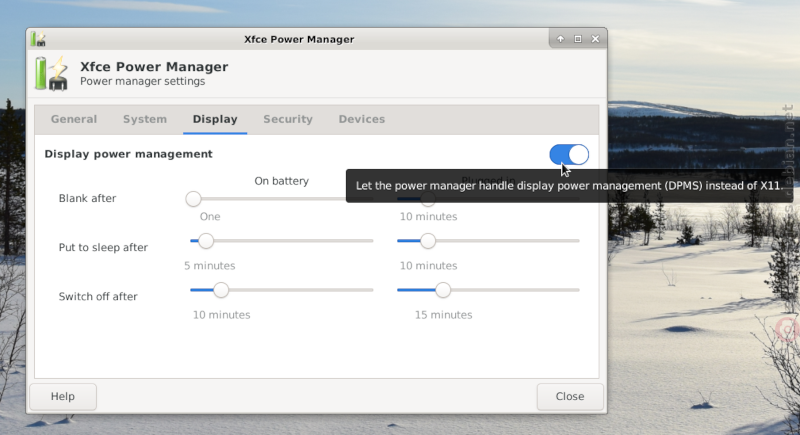Screen dimensions: 800x435
Task: Click the power manager titlebar icon
Action: coord(38,39)
